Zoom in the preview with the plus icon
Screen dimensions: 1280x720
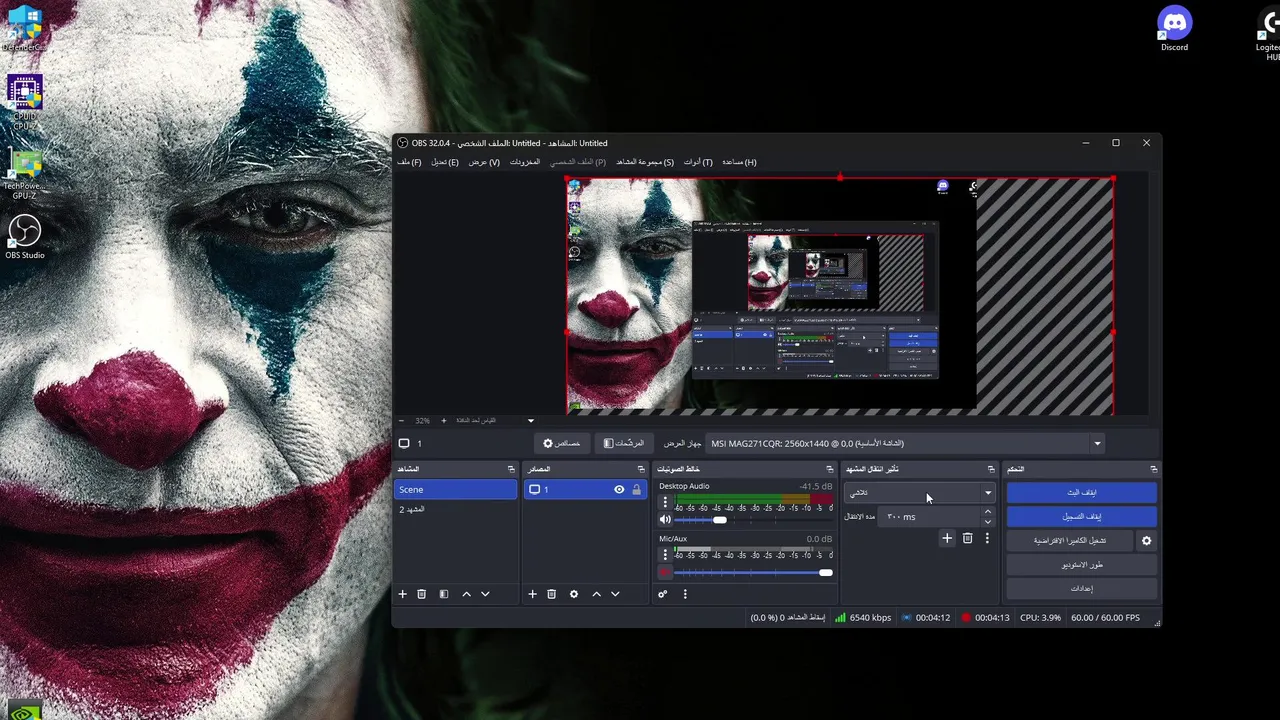[x=444, y=421]
